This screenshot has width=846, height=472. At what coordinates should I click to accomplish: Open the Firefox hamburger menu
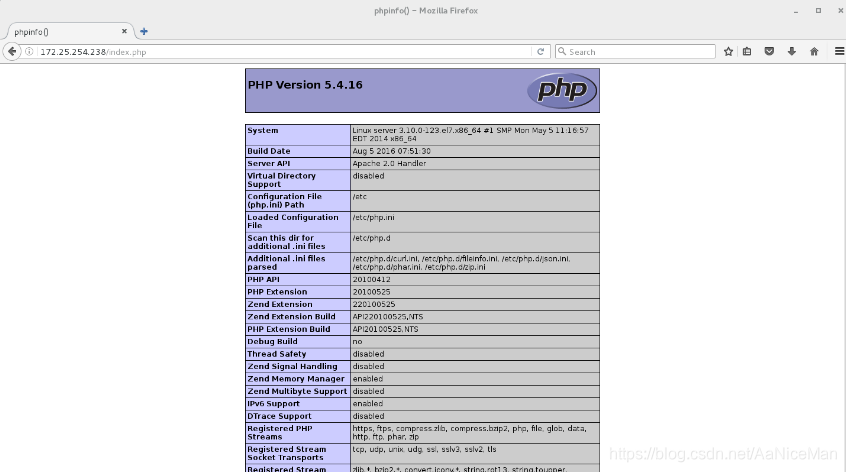839,52
